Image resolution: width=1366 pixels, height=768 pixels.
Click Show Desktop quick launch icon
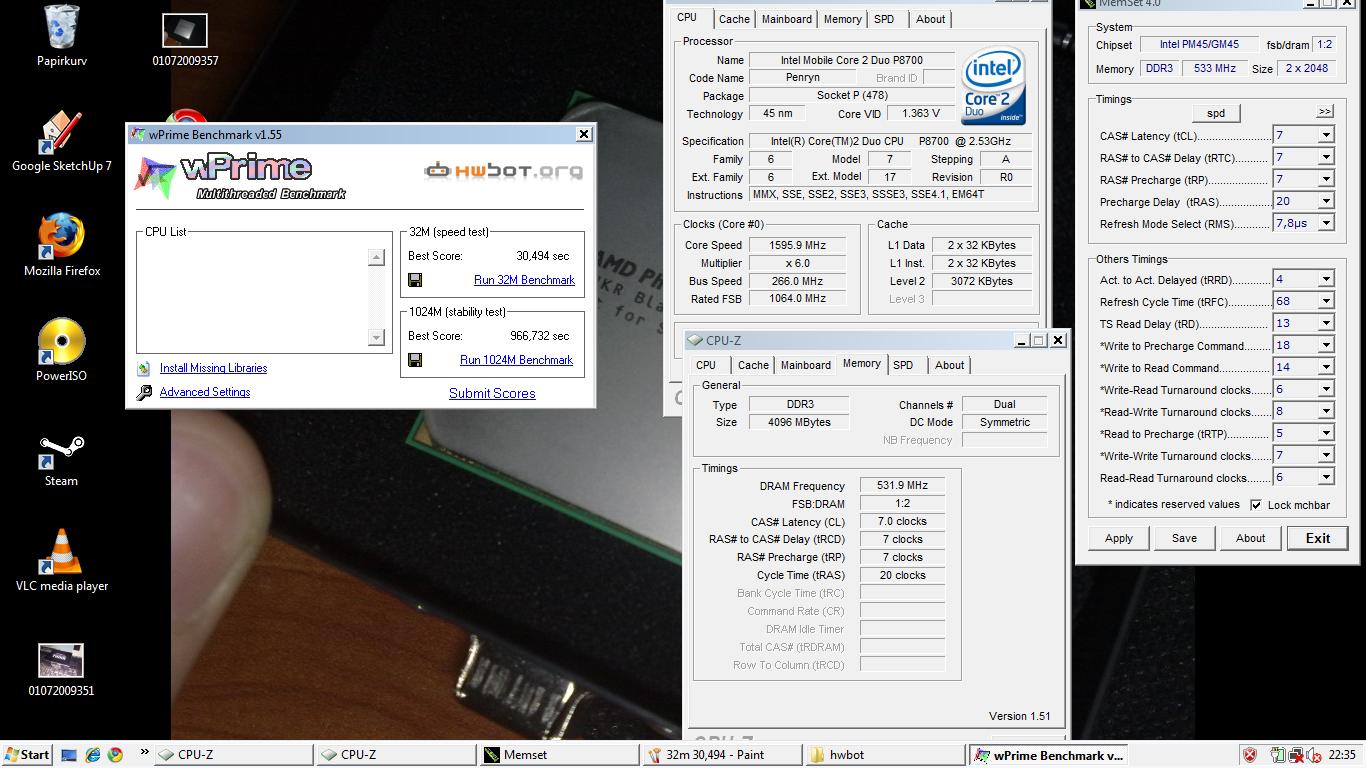pyautogui.click(x=69, y=755)
